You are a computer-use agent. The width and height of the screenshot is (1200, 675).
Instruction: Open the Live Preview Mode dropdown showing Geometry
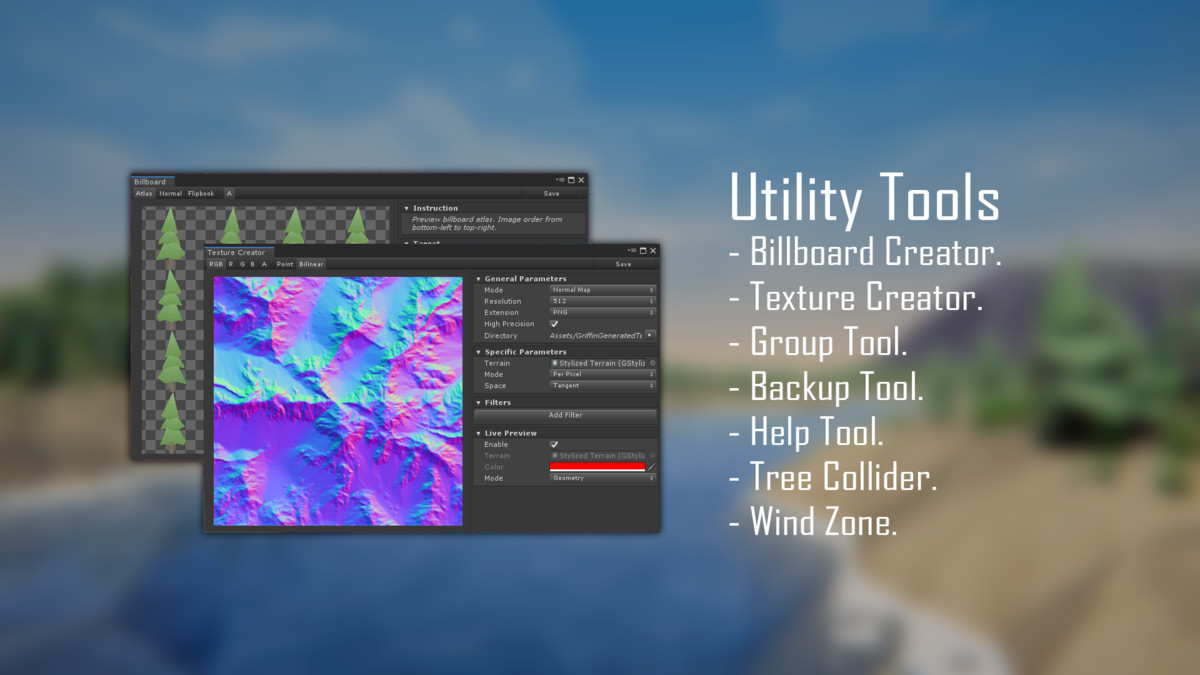pyautogui.click(x=602, y=478)
